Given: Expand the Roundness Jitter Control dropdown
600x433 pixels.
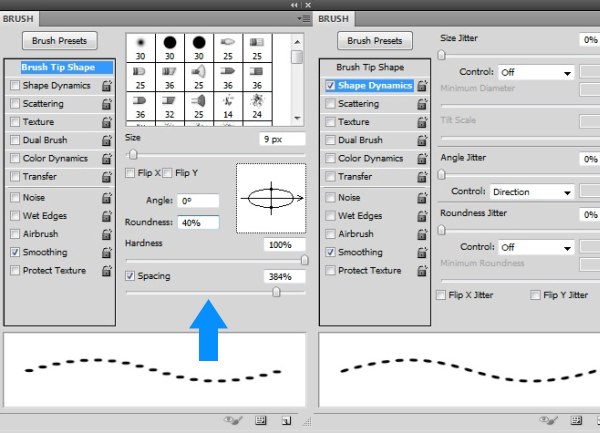Looking at the screenshot, I should (x=535, y=247).
